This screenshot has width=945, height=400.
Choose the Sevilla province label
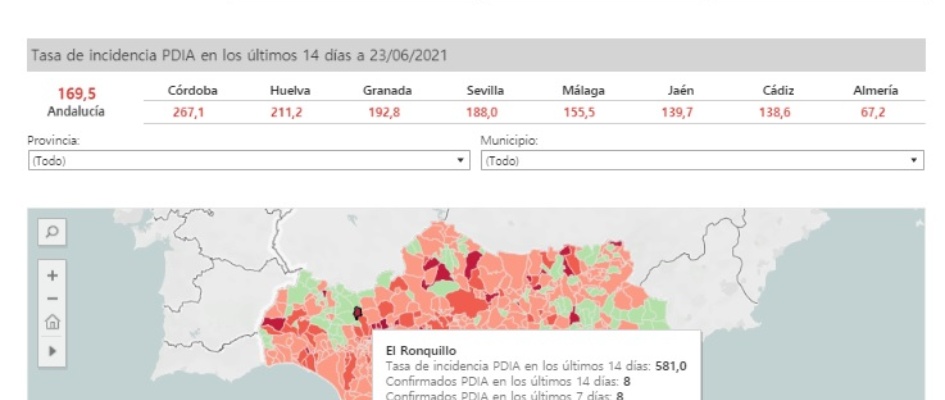click(485, 91)
